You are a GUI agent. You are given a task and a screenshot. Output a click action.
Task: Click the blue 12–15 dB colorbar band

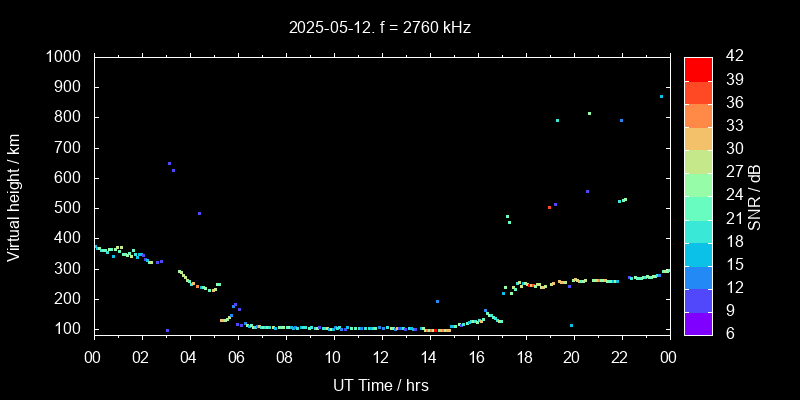pyautogui.click(x=698, y=276)
